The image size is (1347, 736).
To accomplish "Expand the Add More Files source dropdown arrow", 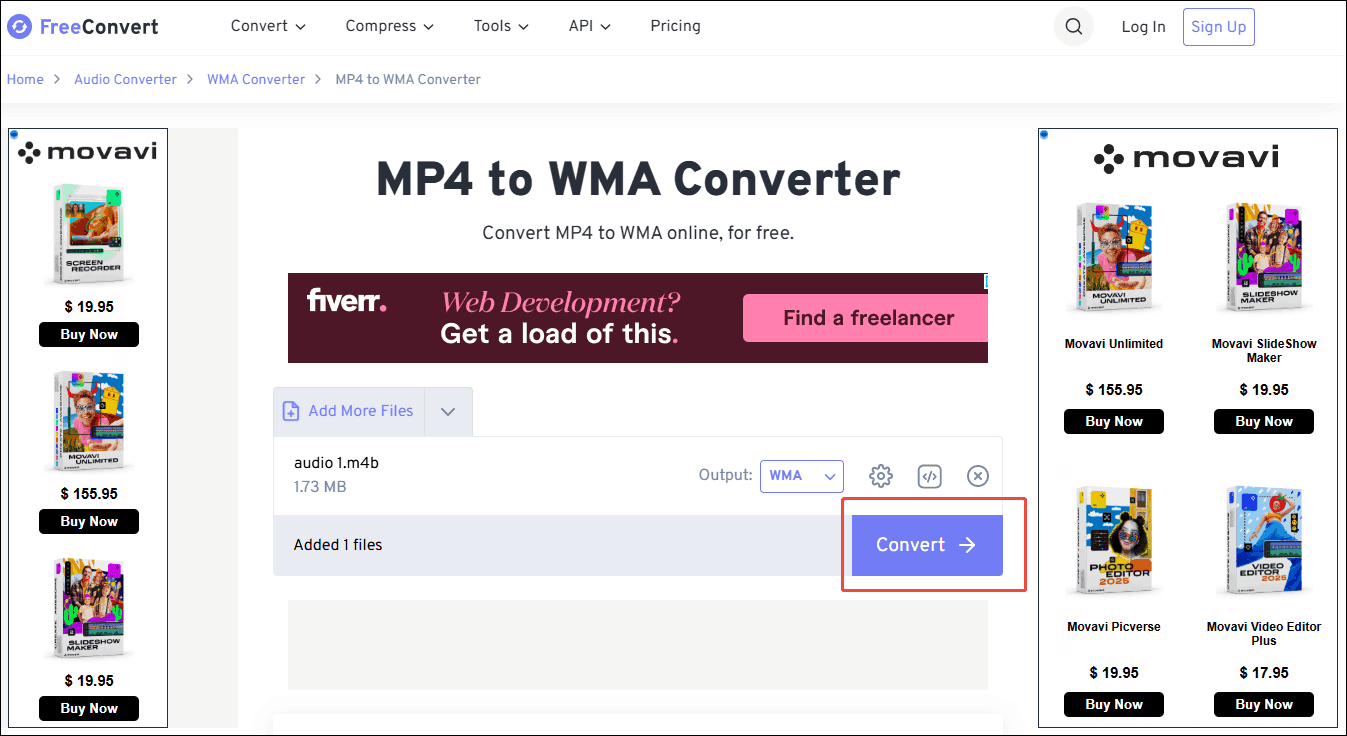I will pyautogui.click(x=448, y=412).
